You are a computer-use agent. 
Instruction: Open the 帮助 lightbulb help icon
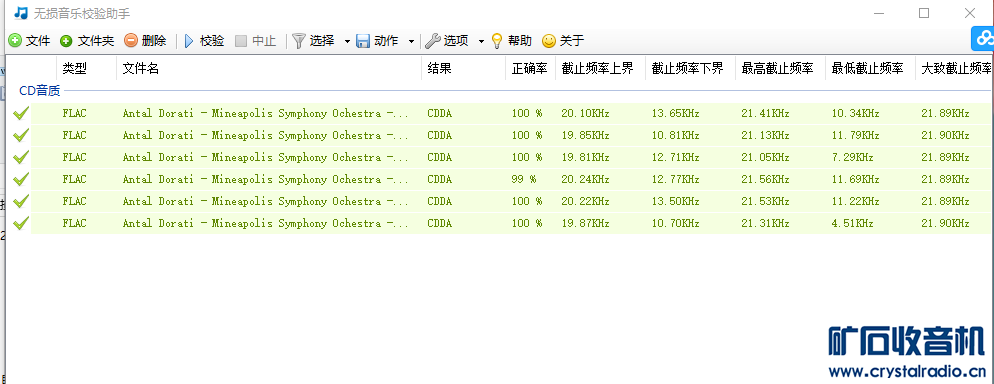pyautogui.click(x=497, y=41)
